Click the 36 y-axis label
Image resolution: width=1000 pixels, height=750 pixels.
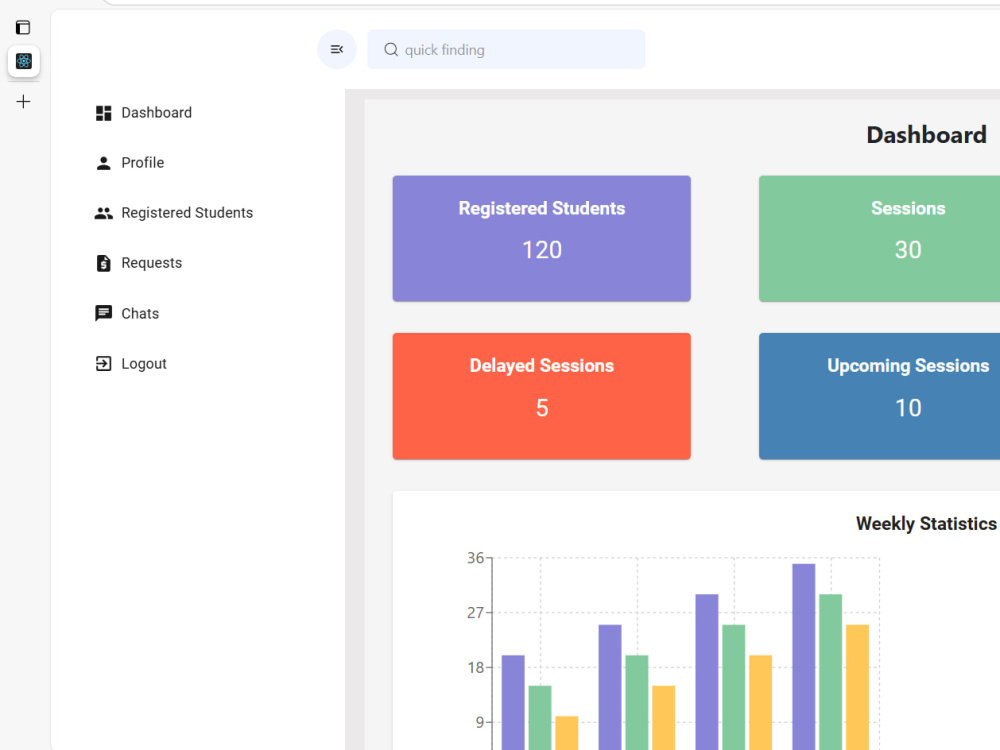coord(475,558)
